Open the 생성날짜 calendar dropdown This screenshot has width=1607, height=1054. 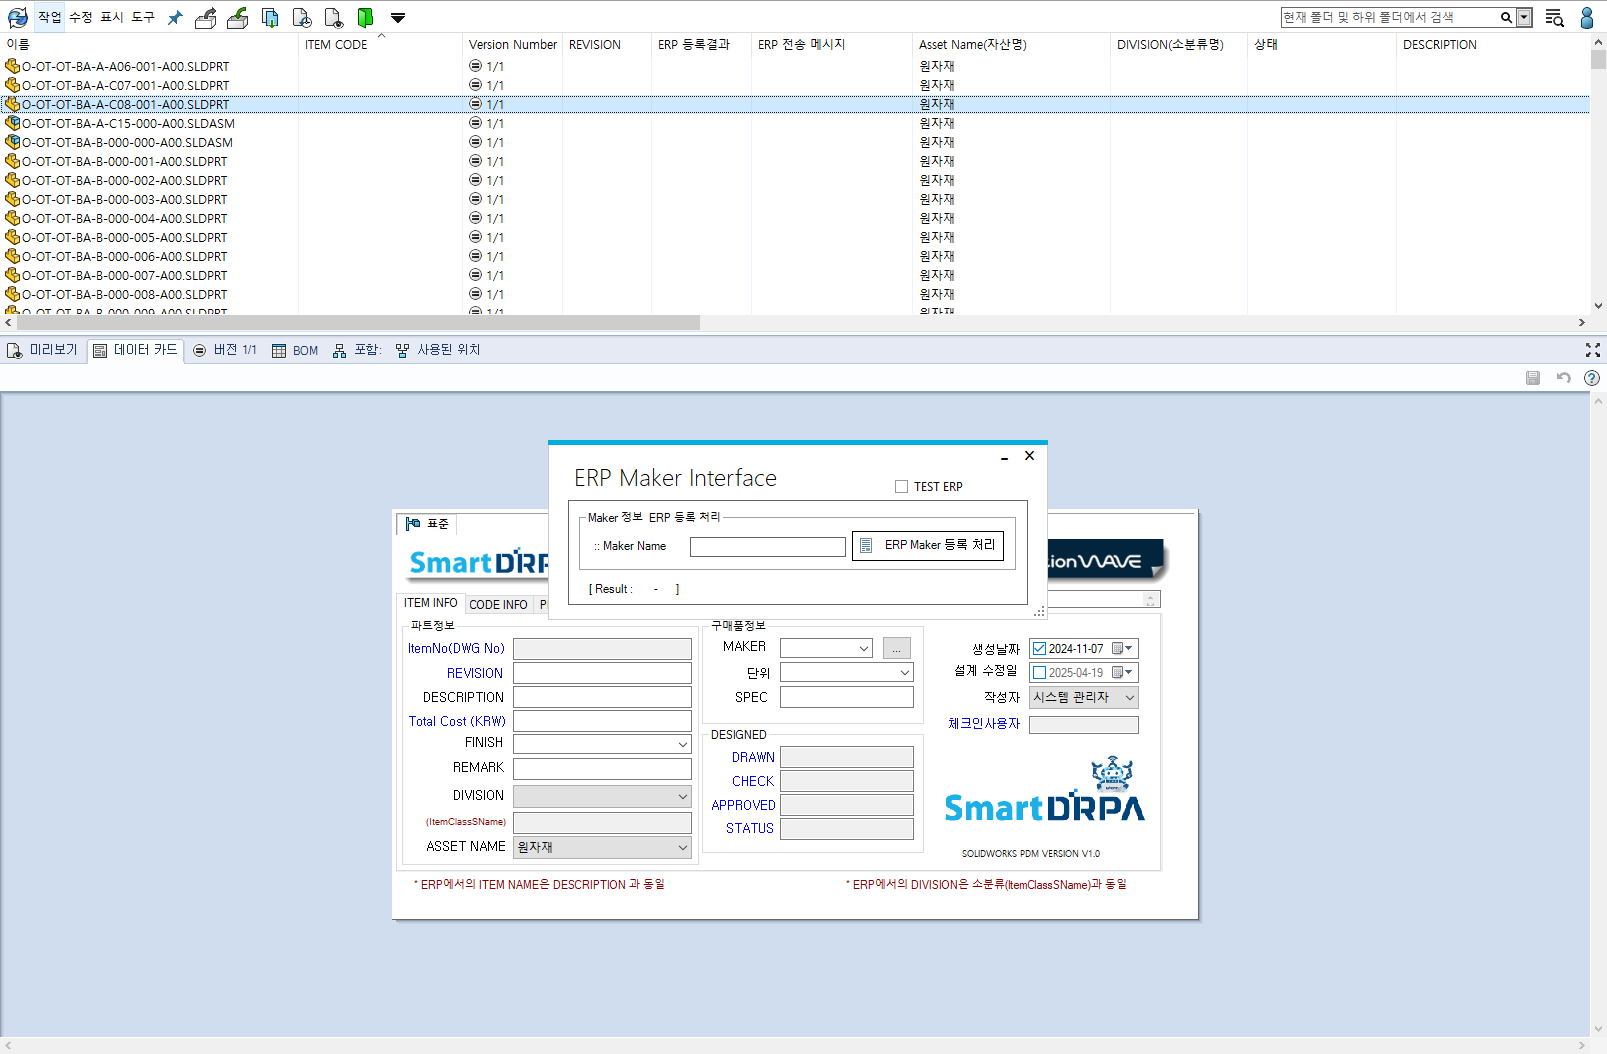[1123, 649]
